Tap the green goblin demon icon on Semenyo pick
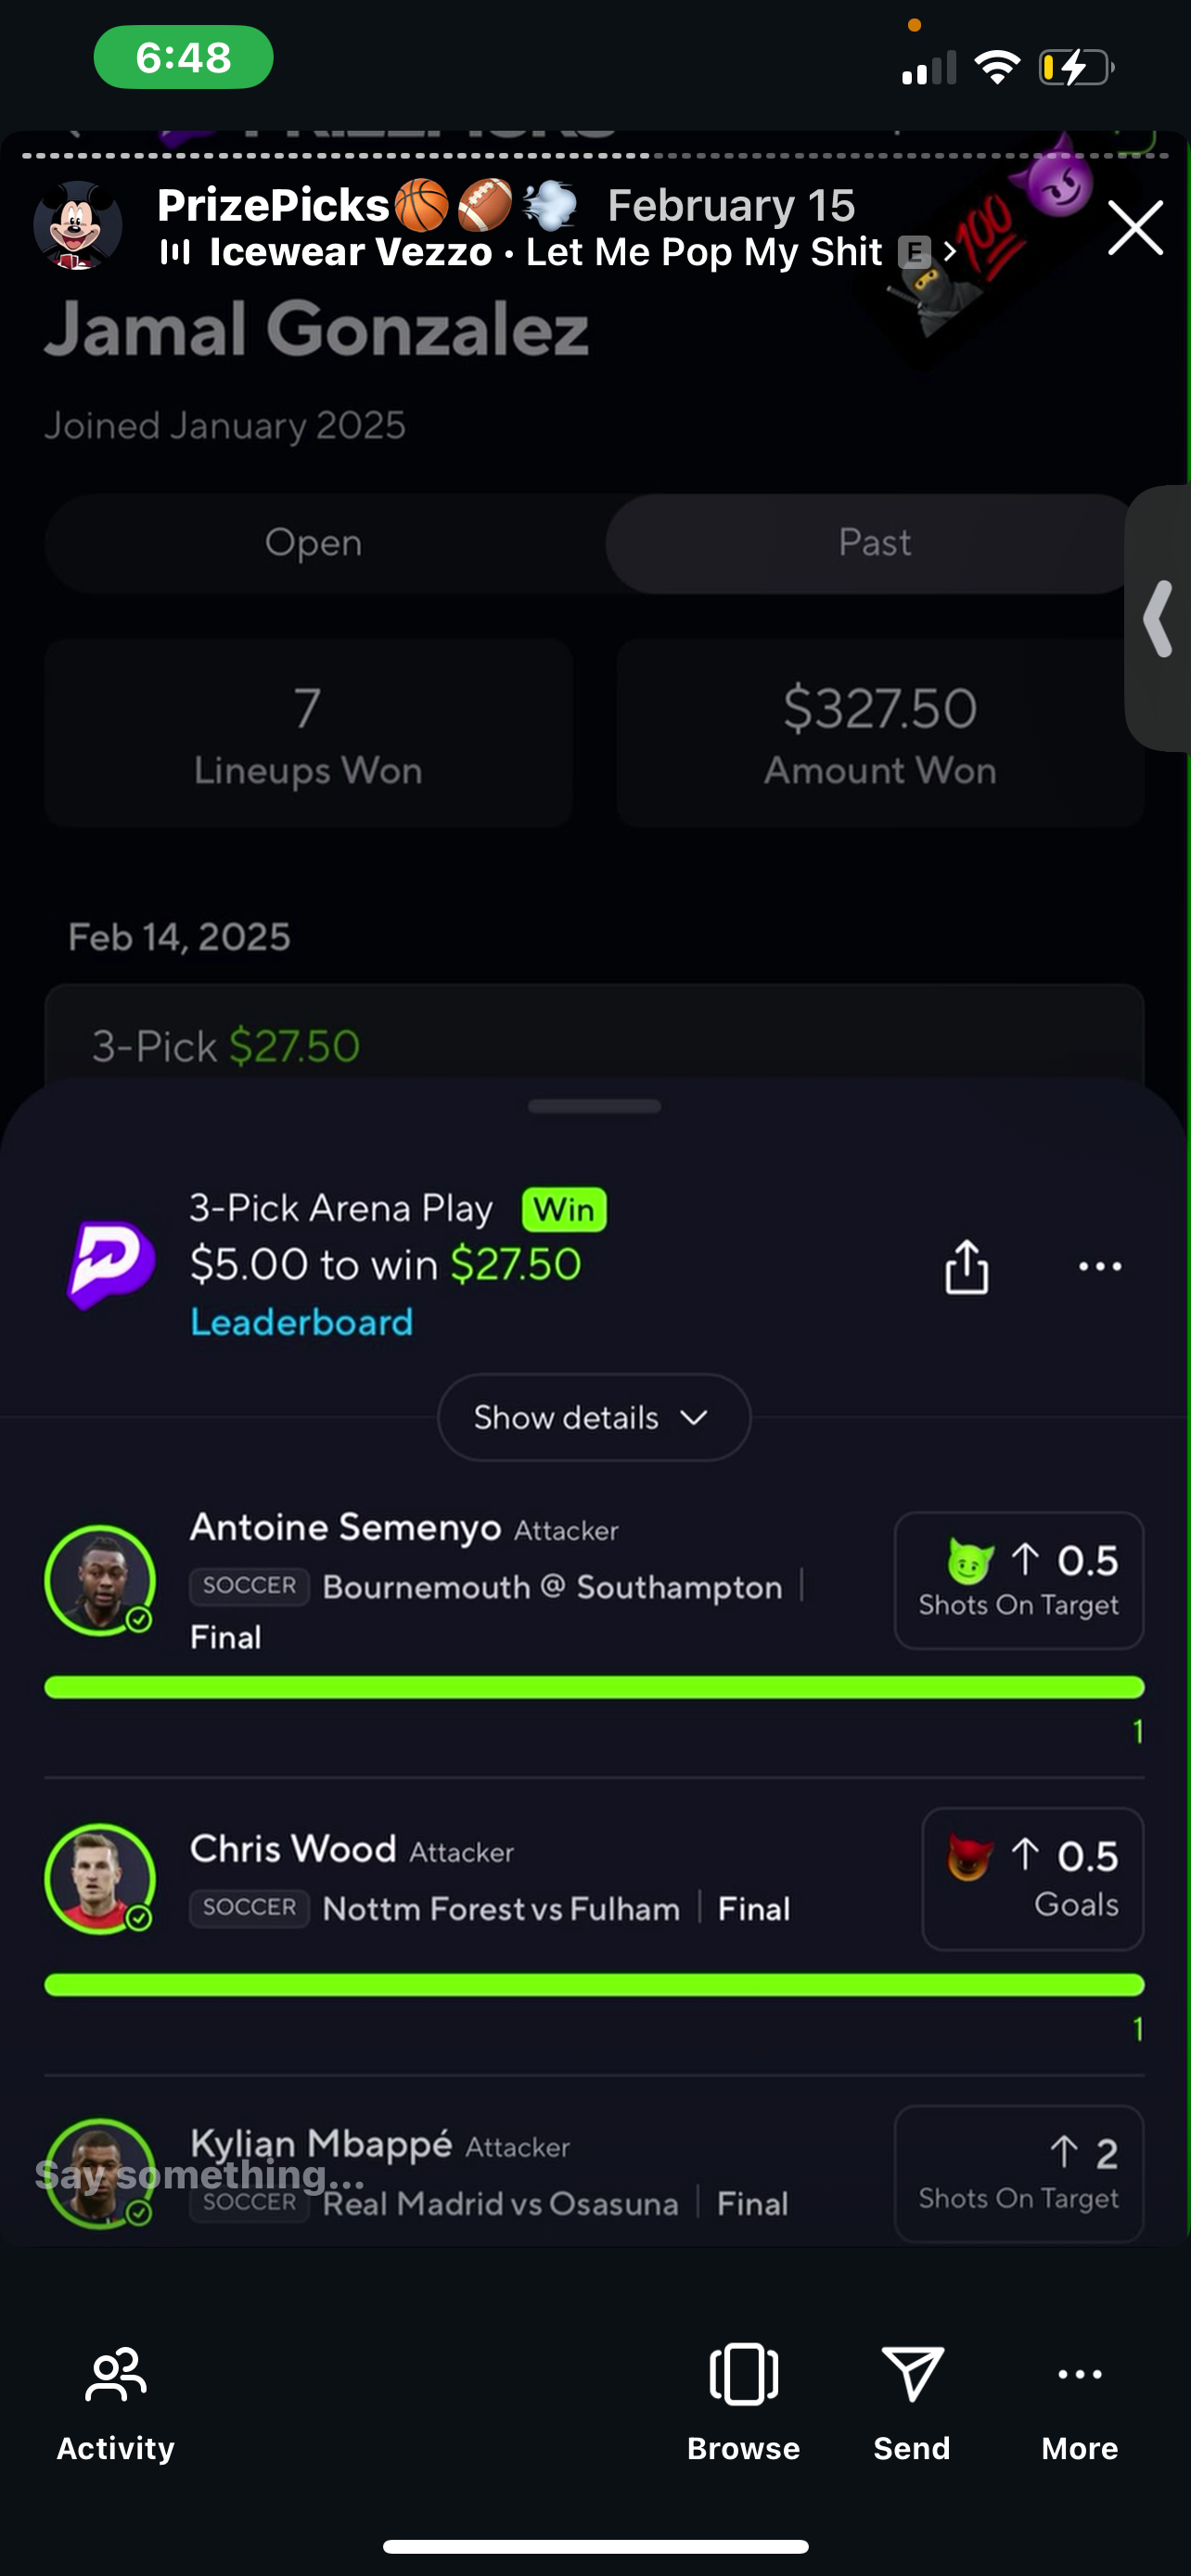Viewport: 1191px width, 2576px height. [x=970, y=1560]
